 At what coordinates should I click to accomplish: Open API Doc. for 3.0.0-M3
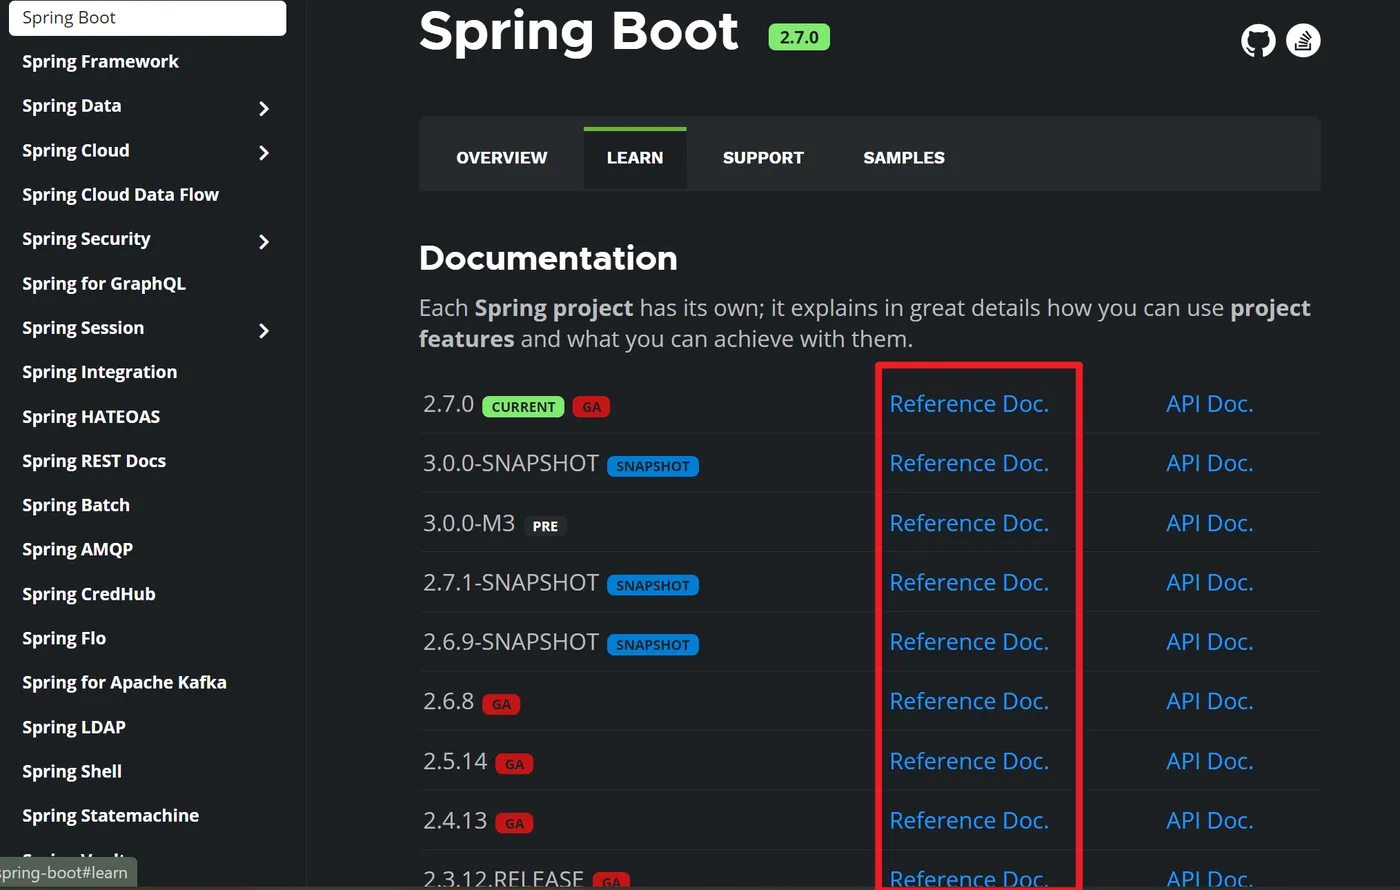[1209, 523]
